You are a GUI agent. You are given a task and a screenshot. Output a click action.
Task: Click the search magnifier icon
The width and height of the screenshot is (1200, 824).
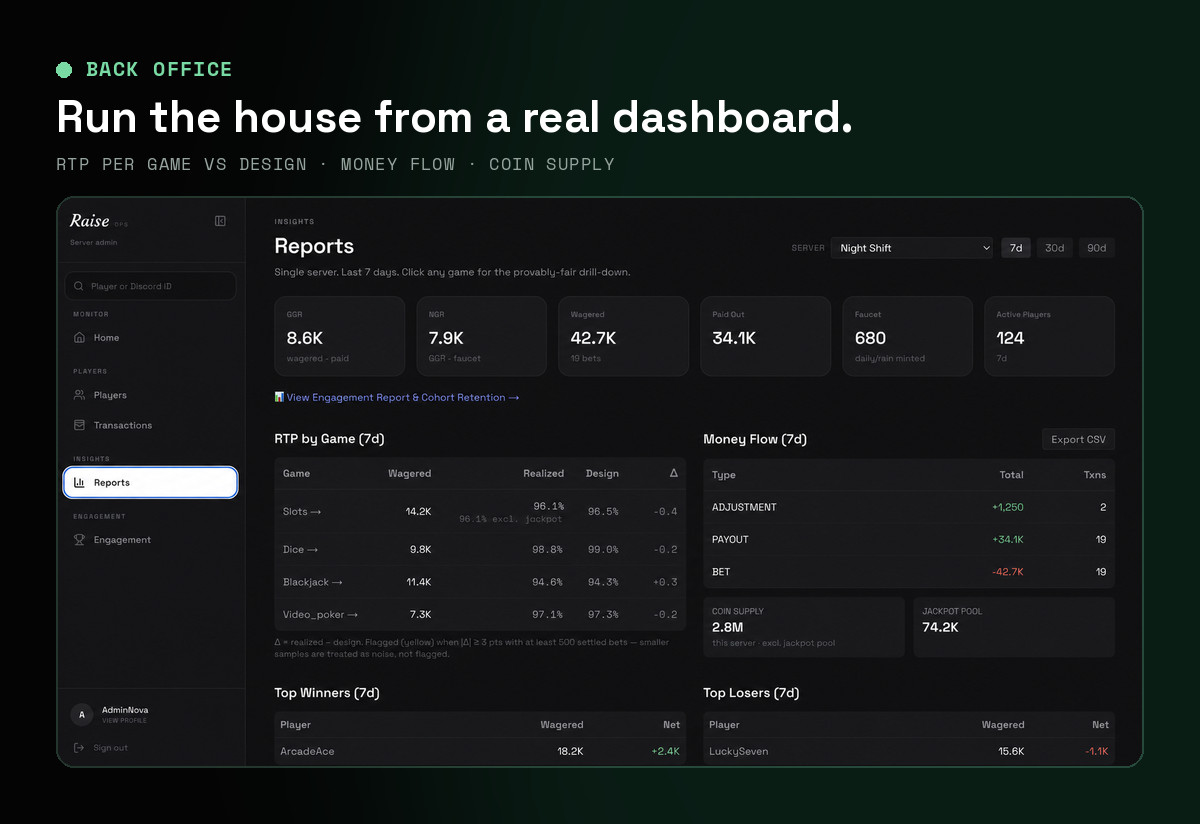pyautogui.click(x=79, y=286)
